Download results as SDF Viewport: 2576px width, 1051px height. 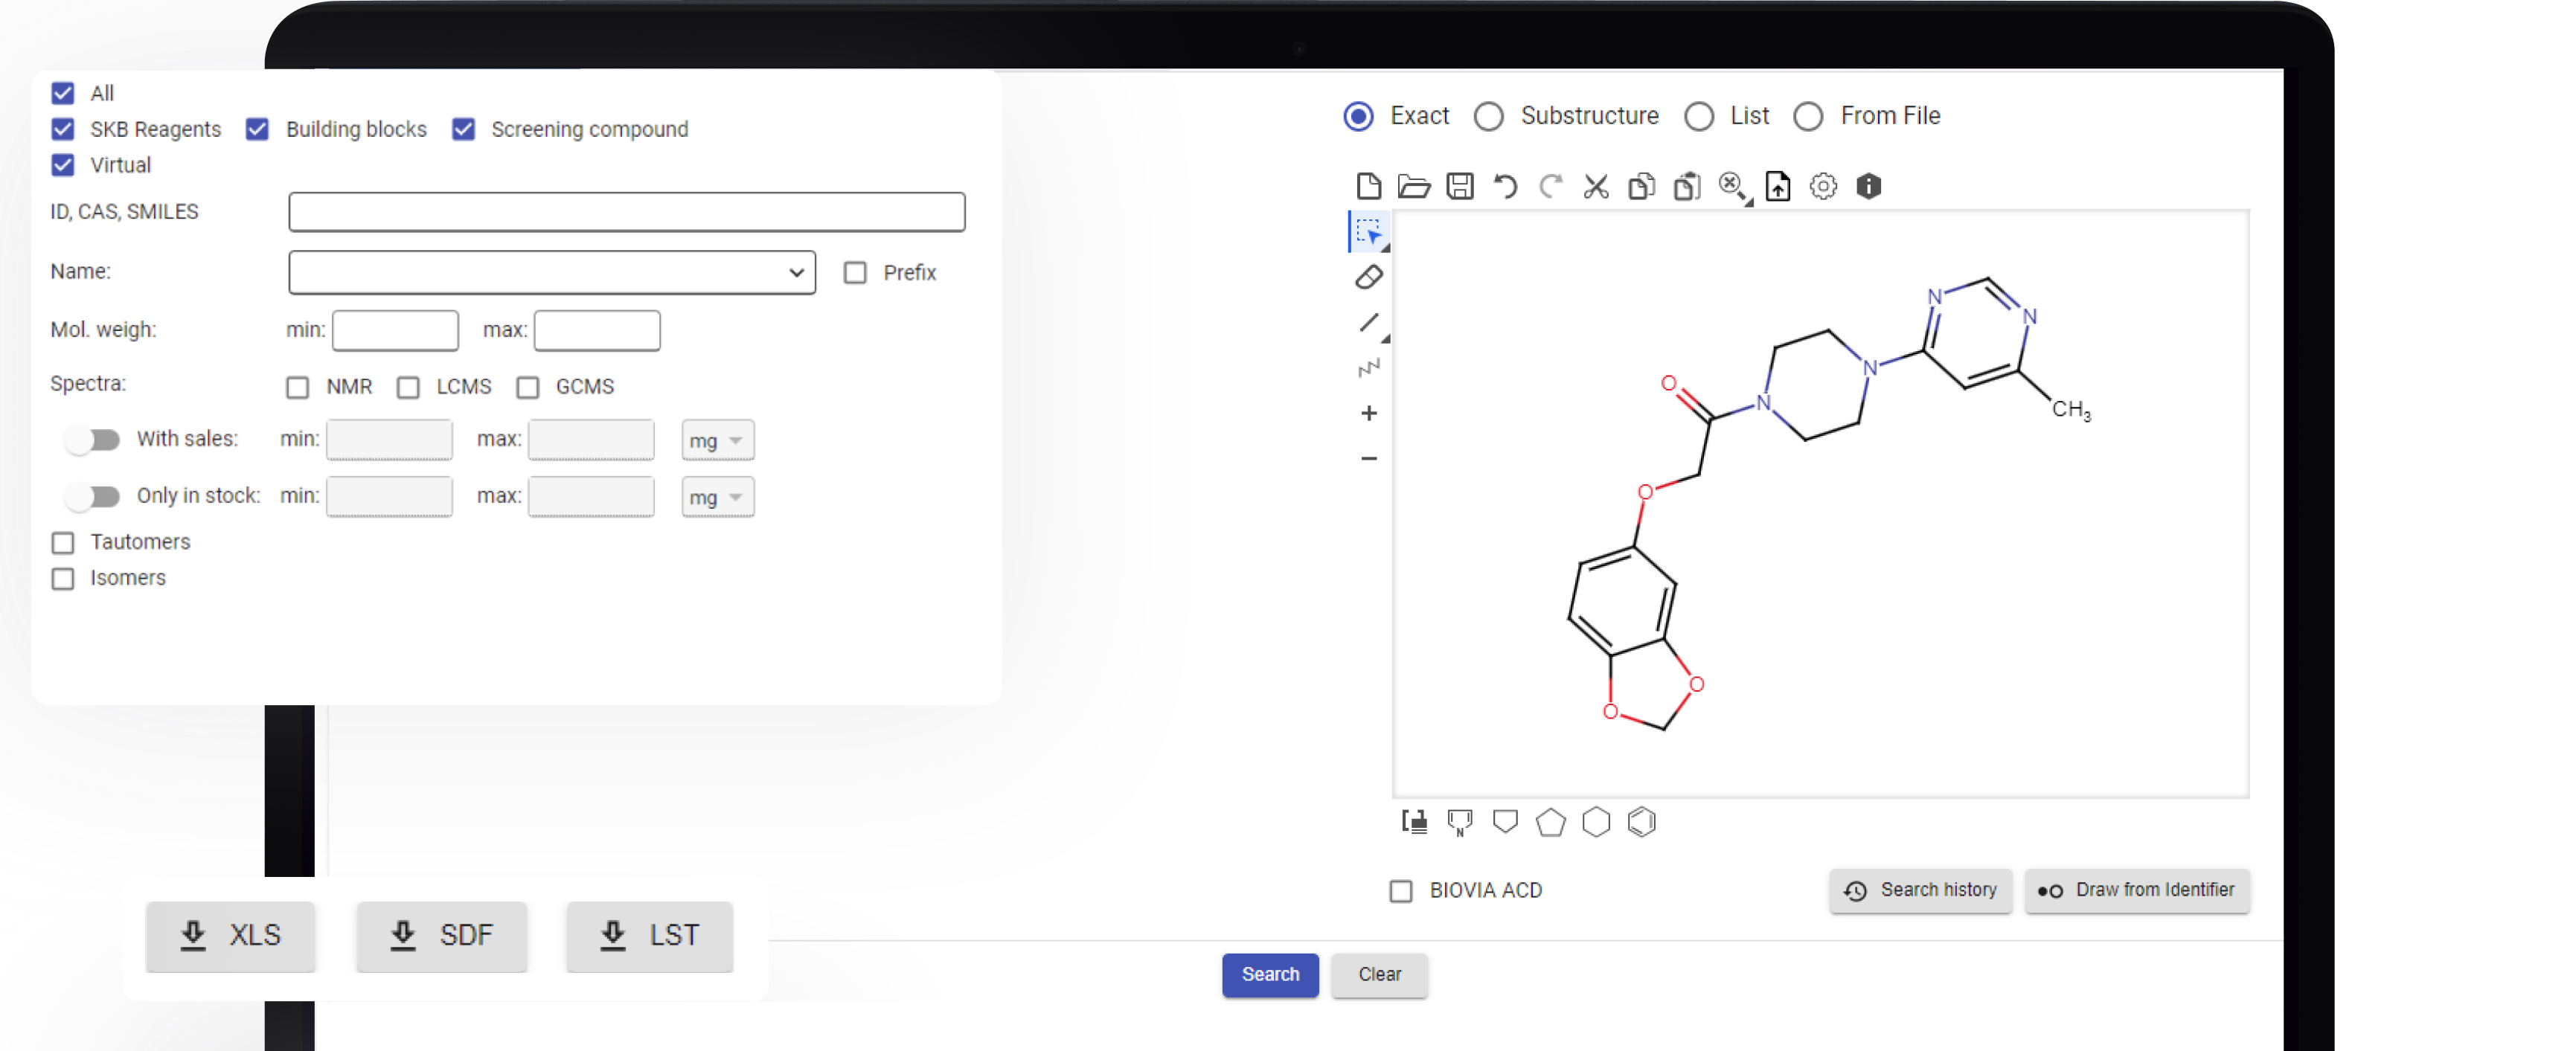(441, 935)
